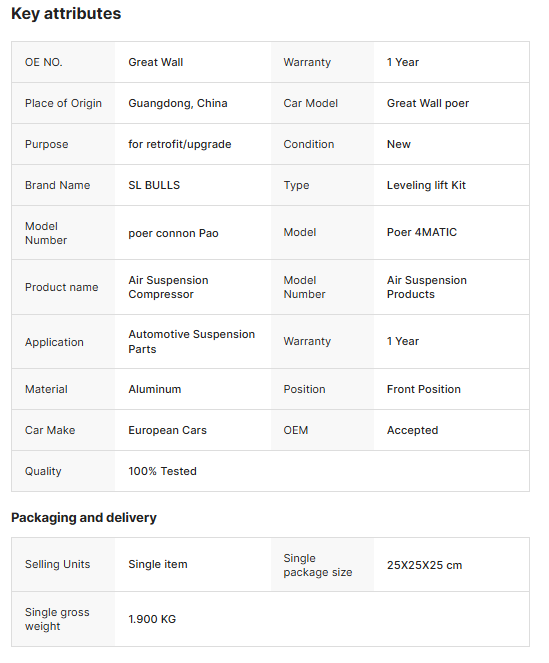
Task: Select the Great Wall OE NO. value
Action: 156,62
